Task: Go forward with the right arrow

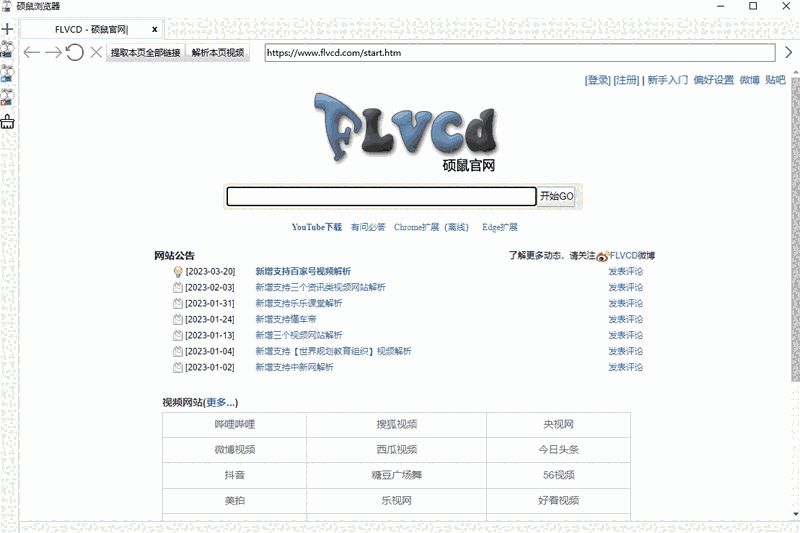Action: pos(53,53)
